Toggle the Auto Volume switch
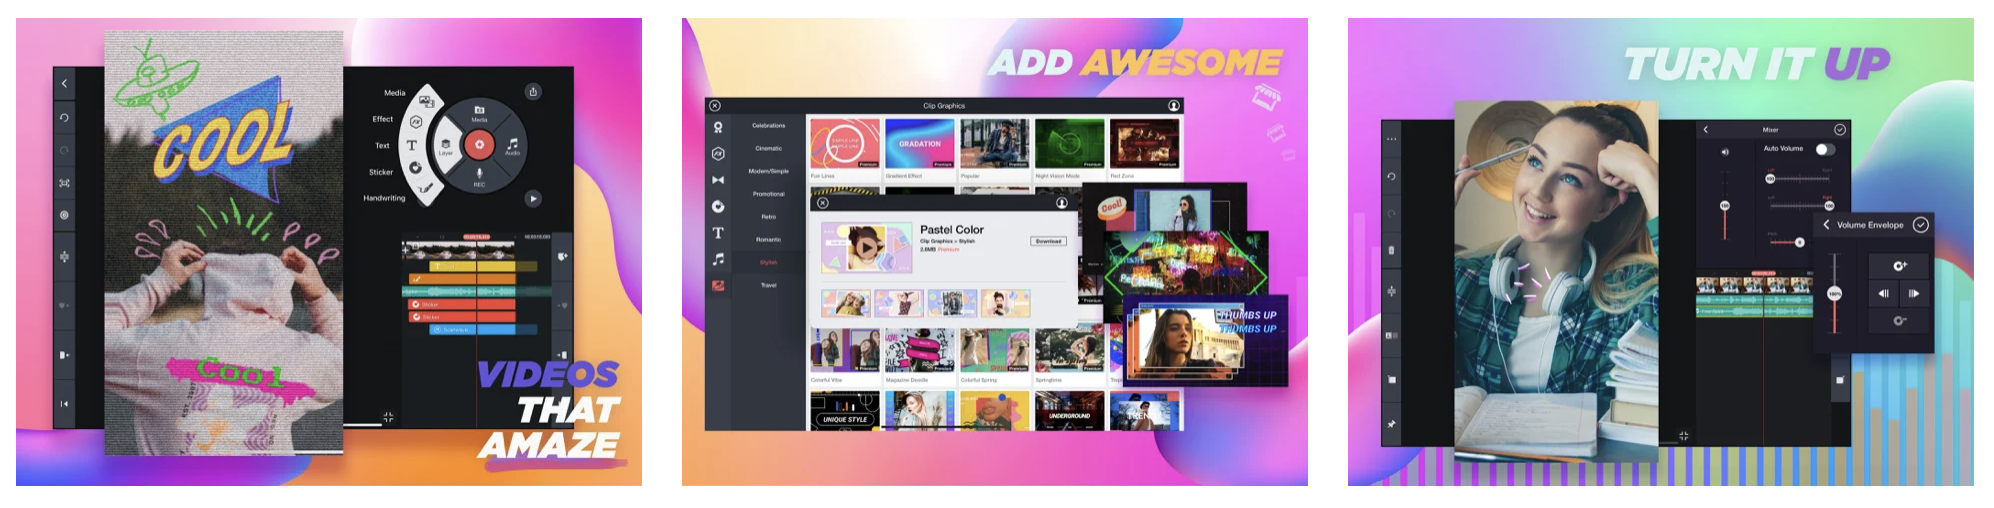1994x508 pixels. pos(1825,149)
